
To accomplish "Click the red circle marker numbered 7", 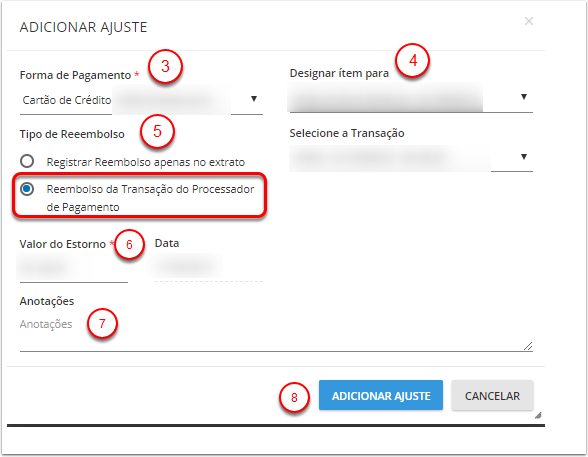I will [102, 323].
